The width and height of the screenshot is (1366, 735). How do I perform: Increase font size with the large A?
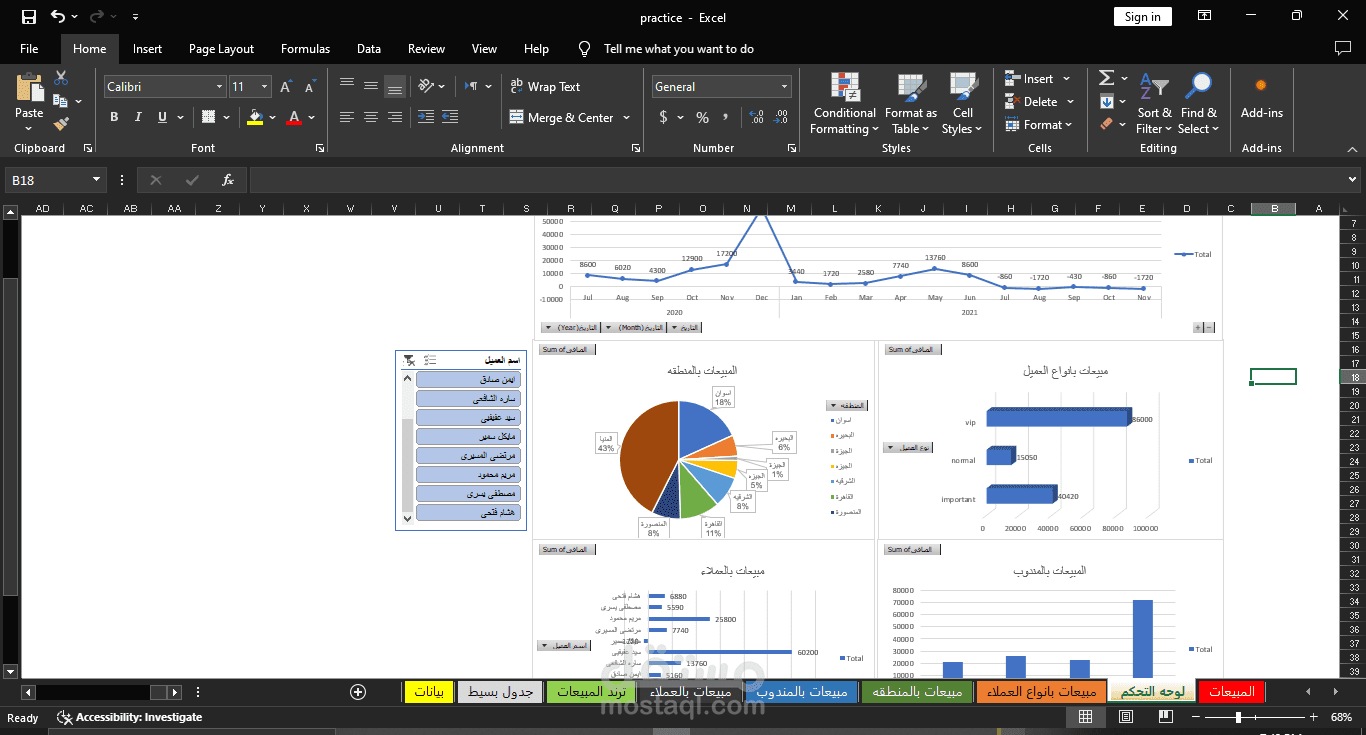pyautogui.click(x=288, y=87)
